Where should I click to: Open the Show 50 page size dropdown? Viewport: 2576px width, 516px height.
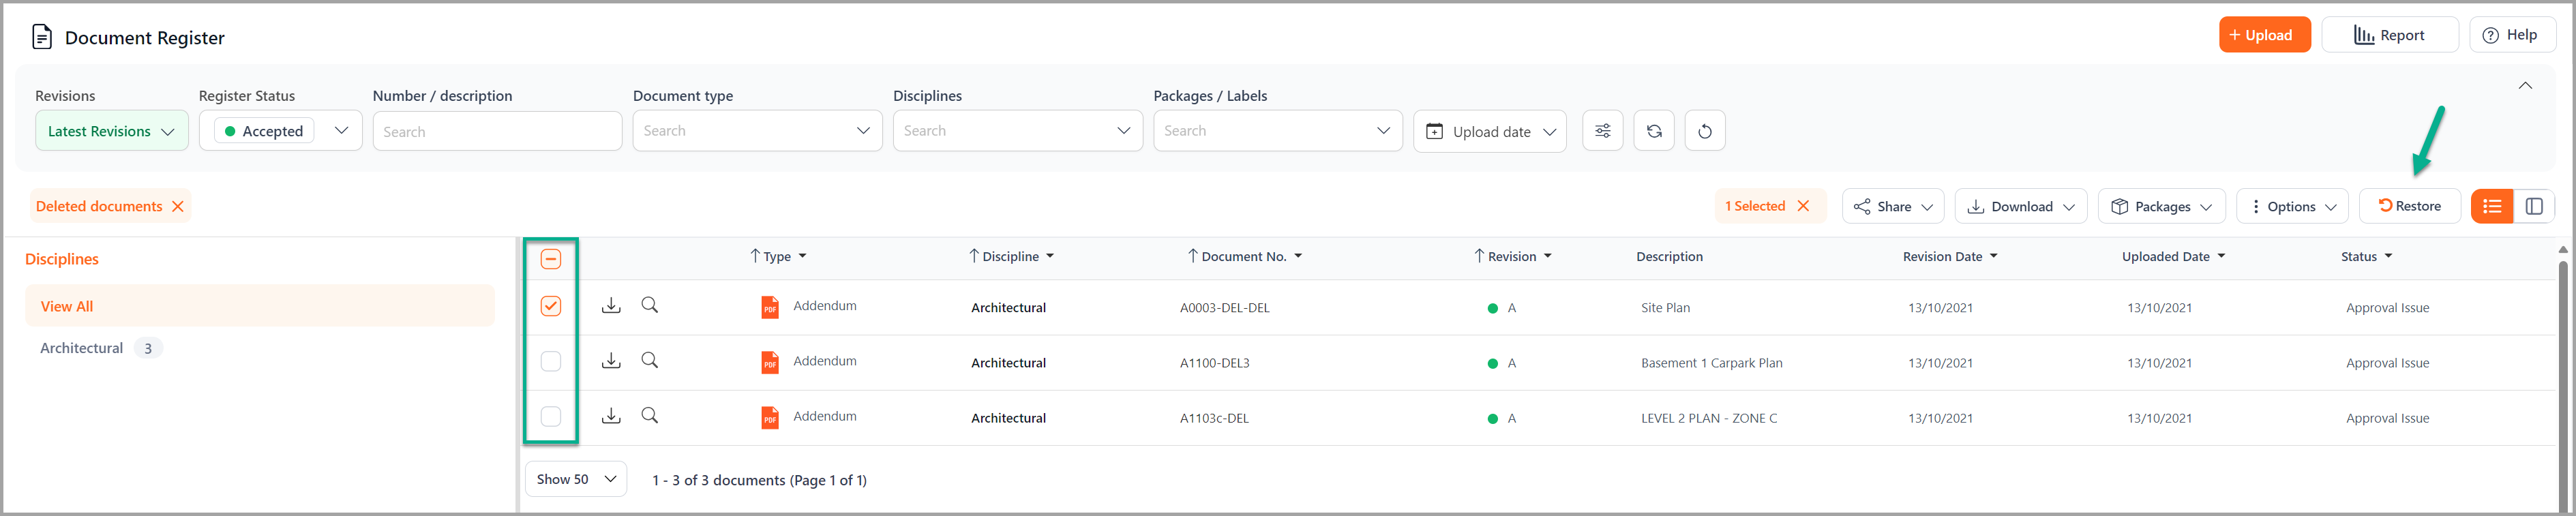(575, 479)
